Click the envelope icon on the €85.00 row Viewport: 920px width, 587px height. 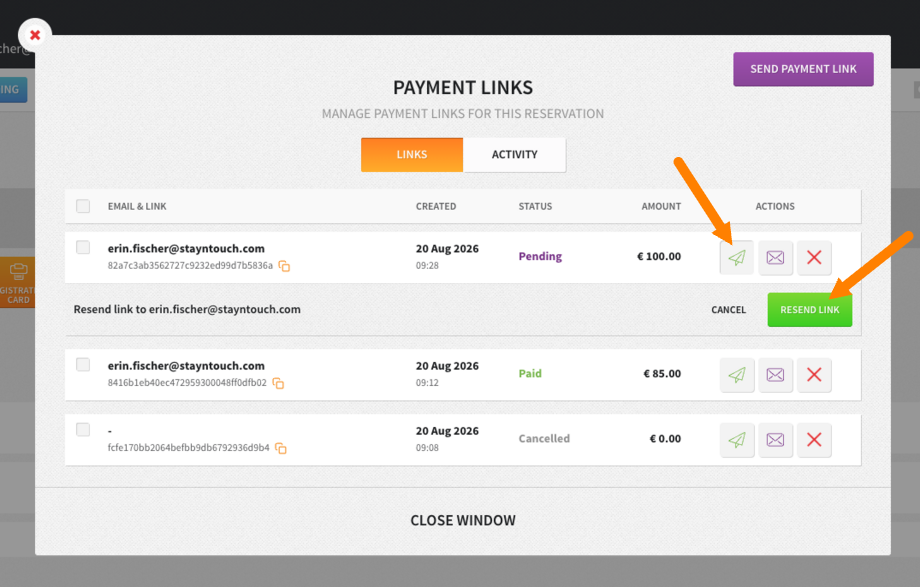tap(776, 375)
